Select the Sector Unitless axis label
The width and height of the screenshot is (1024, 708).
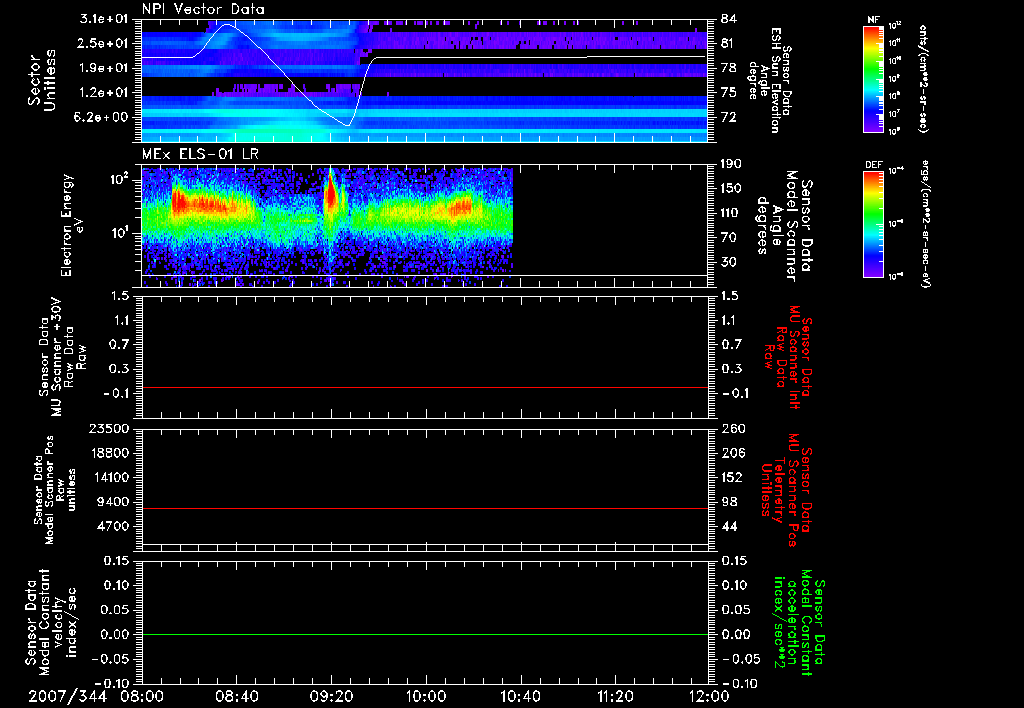pyautogui.click(x=42, y=80)
